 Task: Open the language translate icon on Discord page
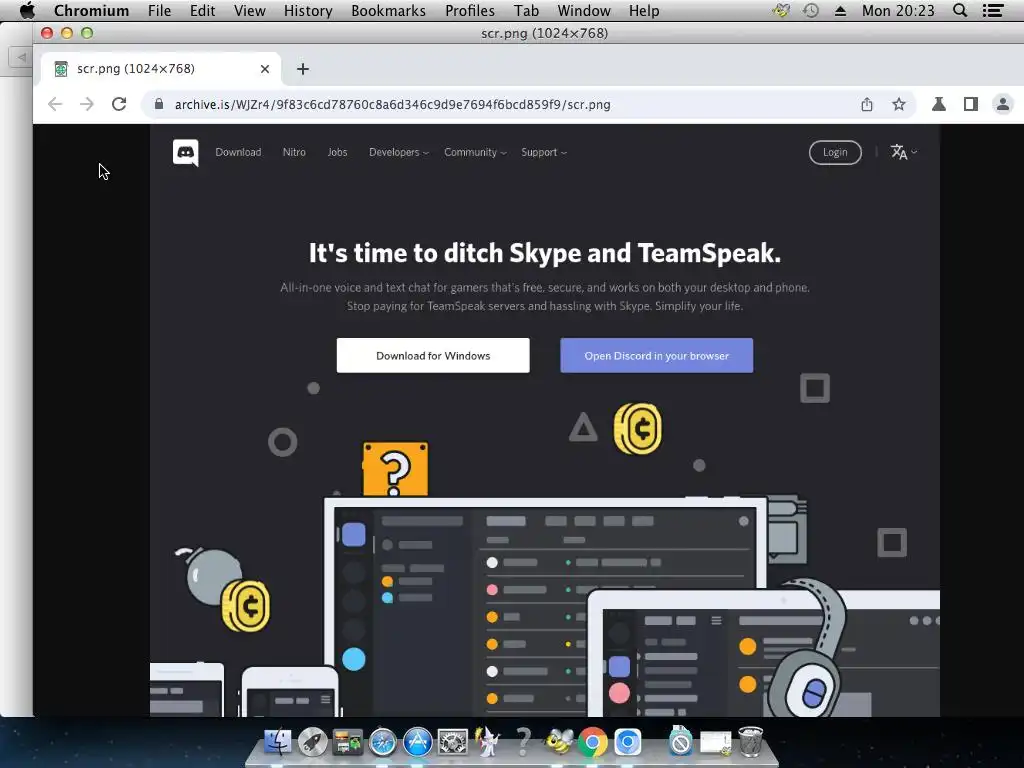904,152
